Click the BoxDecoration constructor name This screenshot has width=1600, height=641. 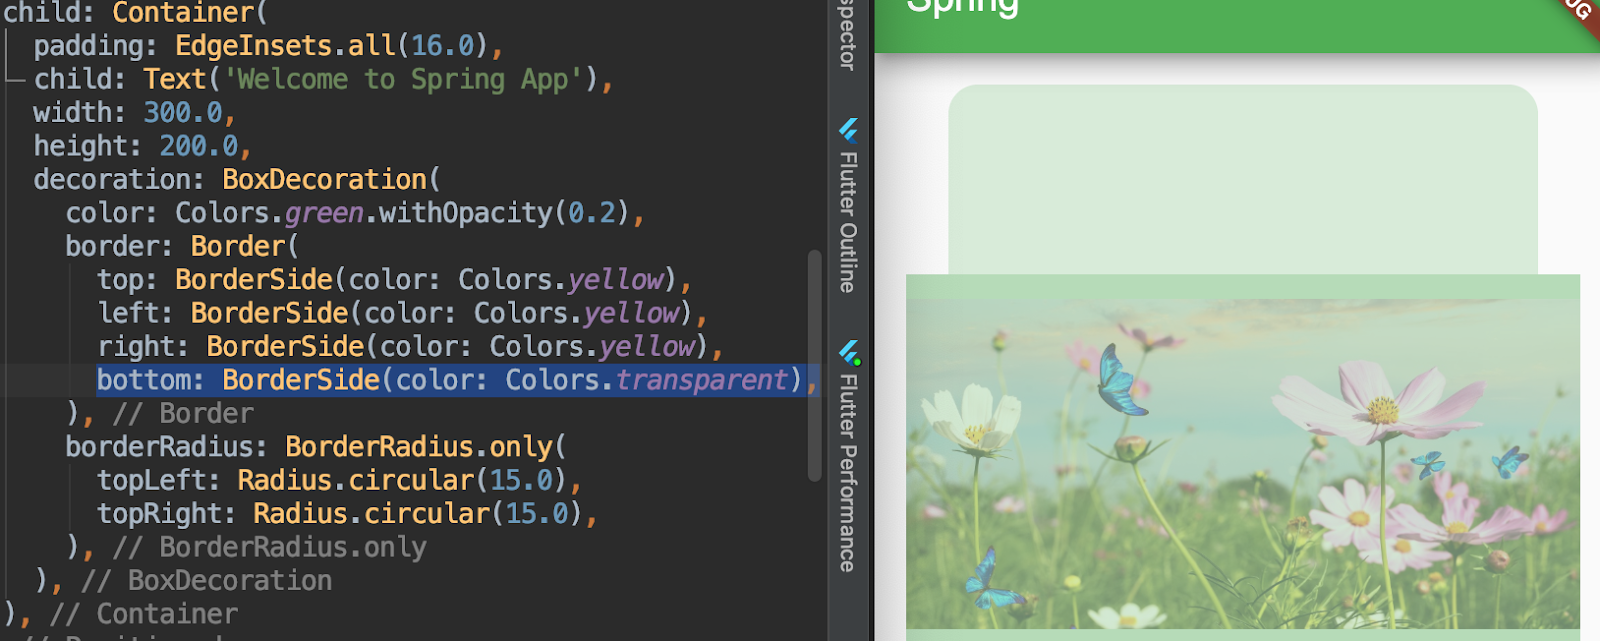click(x=324, y=180)
